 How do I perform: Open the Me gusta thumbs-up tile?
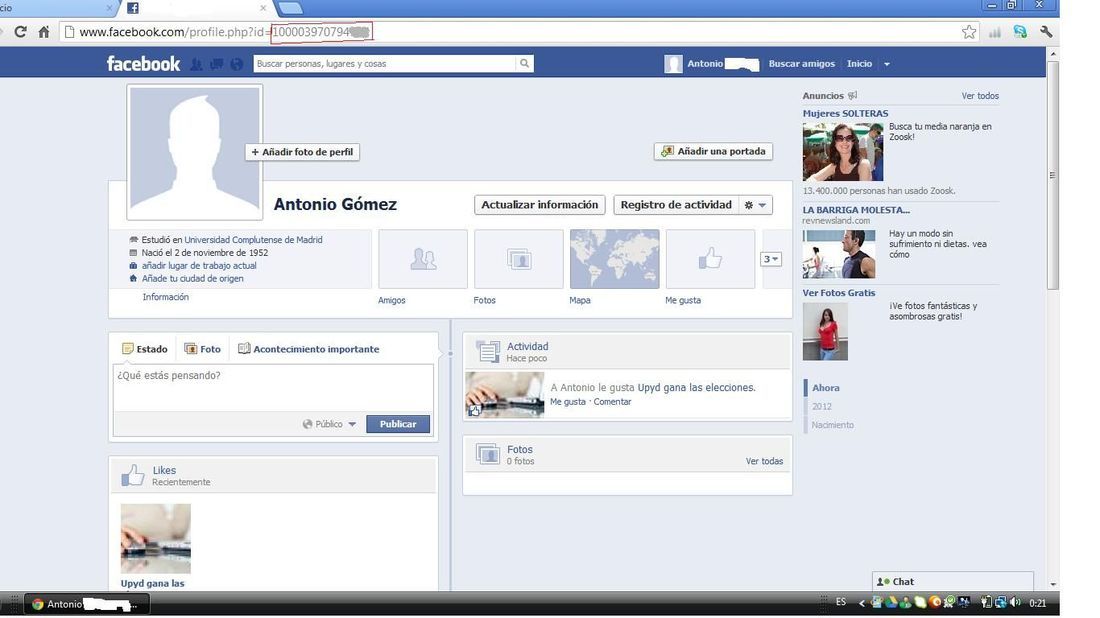[710, 259]
